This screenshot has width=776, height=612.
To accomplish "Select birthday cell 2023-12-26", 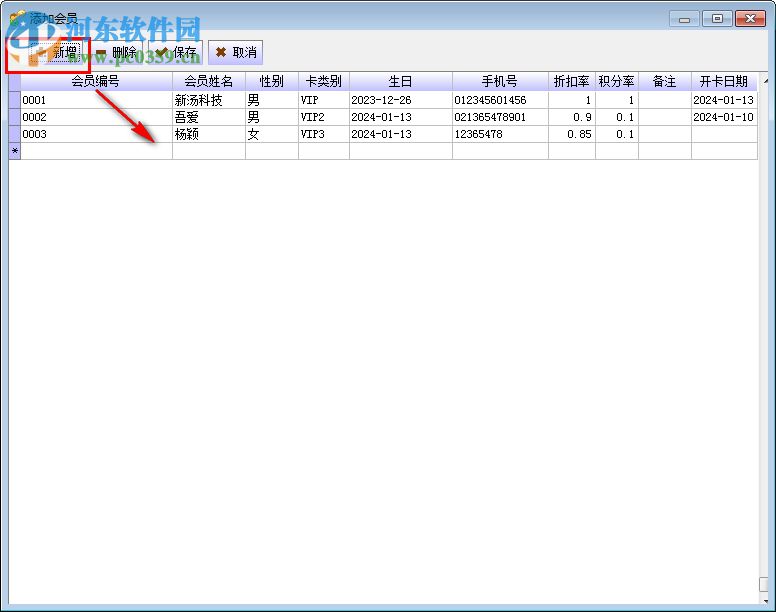I will point(400,100).
